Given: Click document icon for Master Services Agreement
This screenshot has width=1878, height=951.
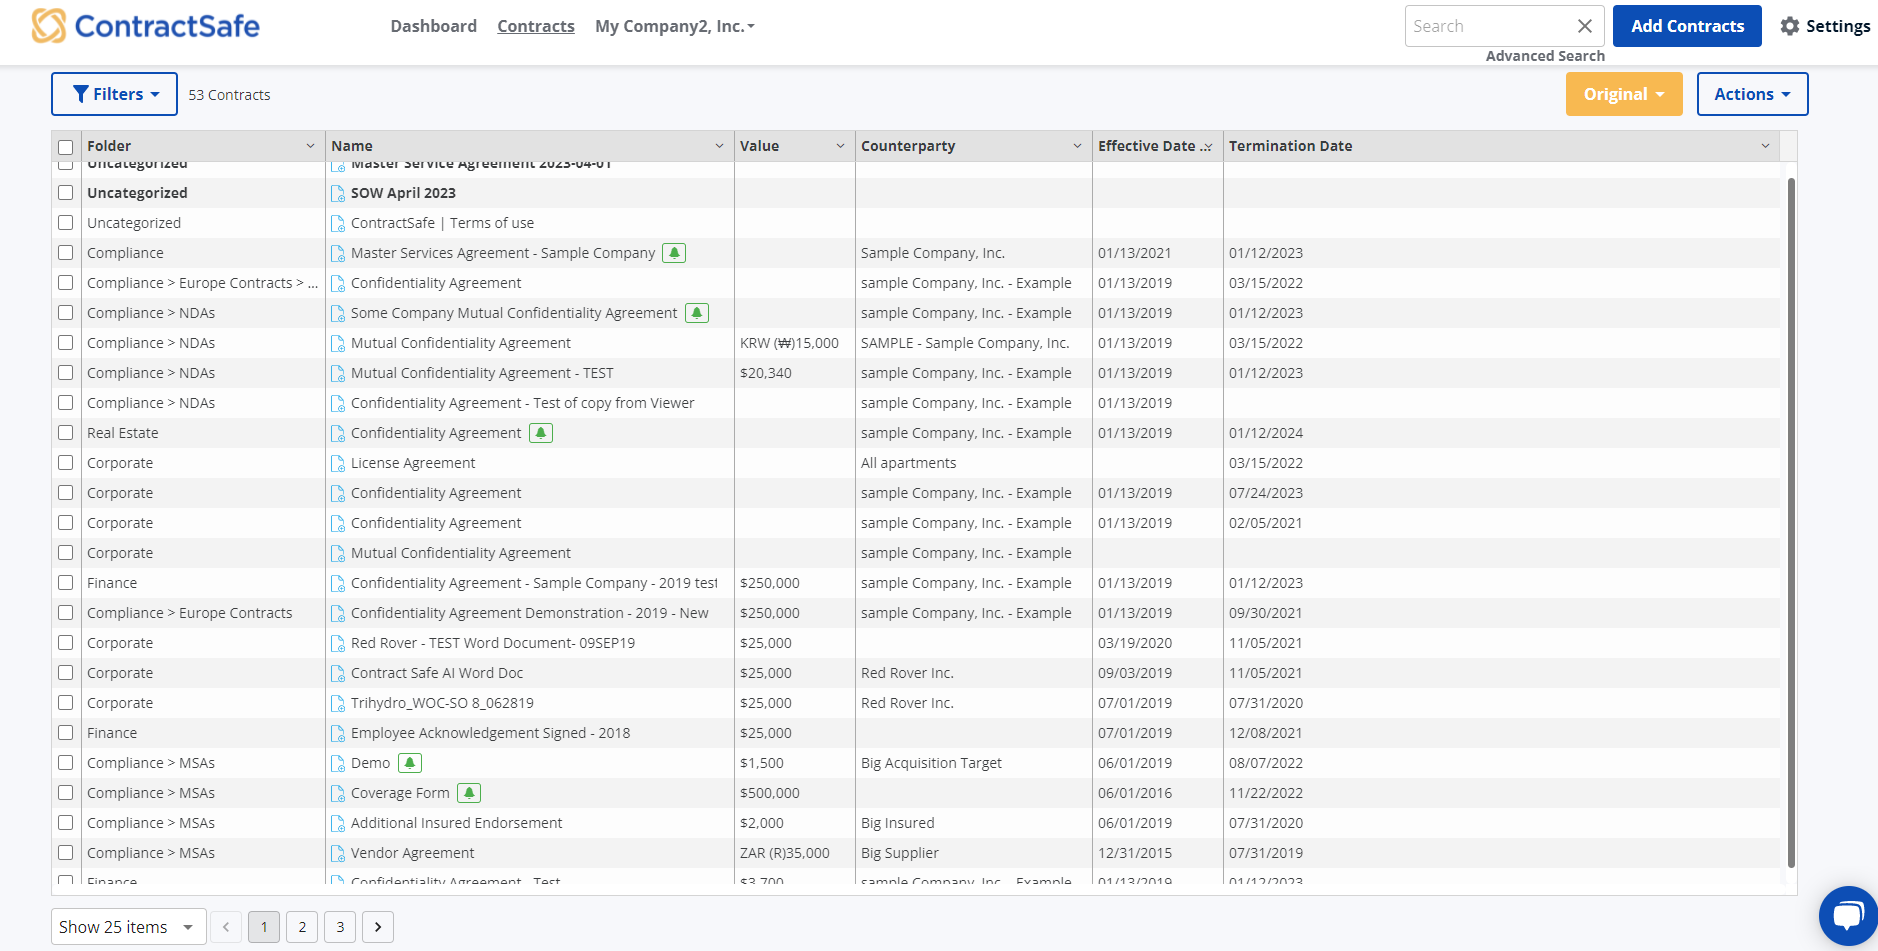Looking at the screenshot, I should tap(338, 253).
